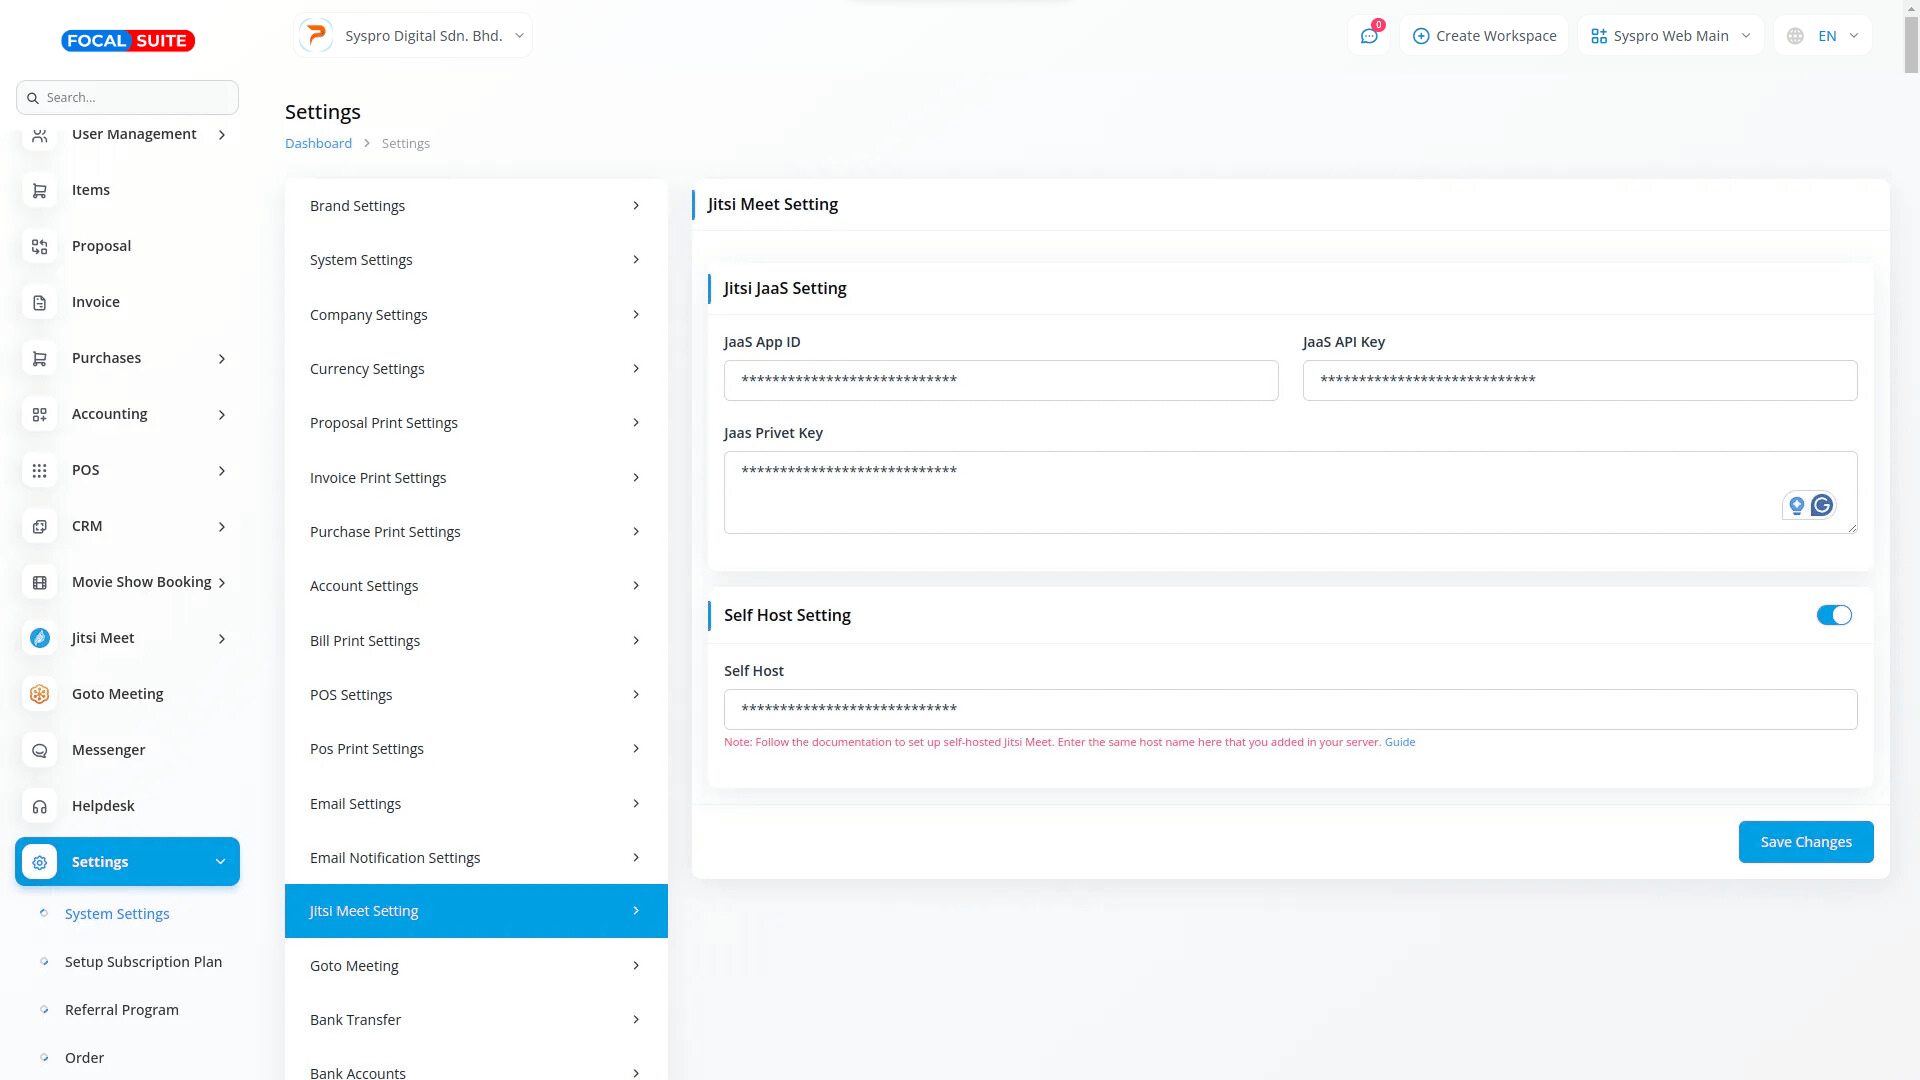Viewport: 1920px width, 1080px height.
Task: Click the Create Workspace button
Action: [x=1484, y=36]
